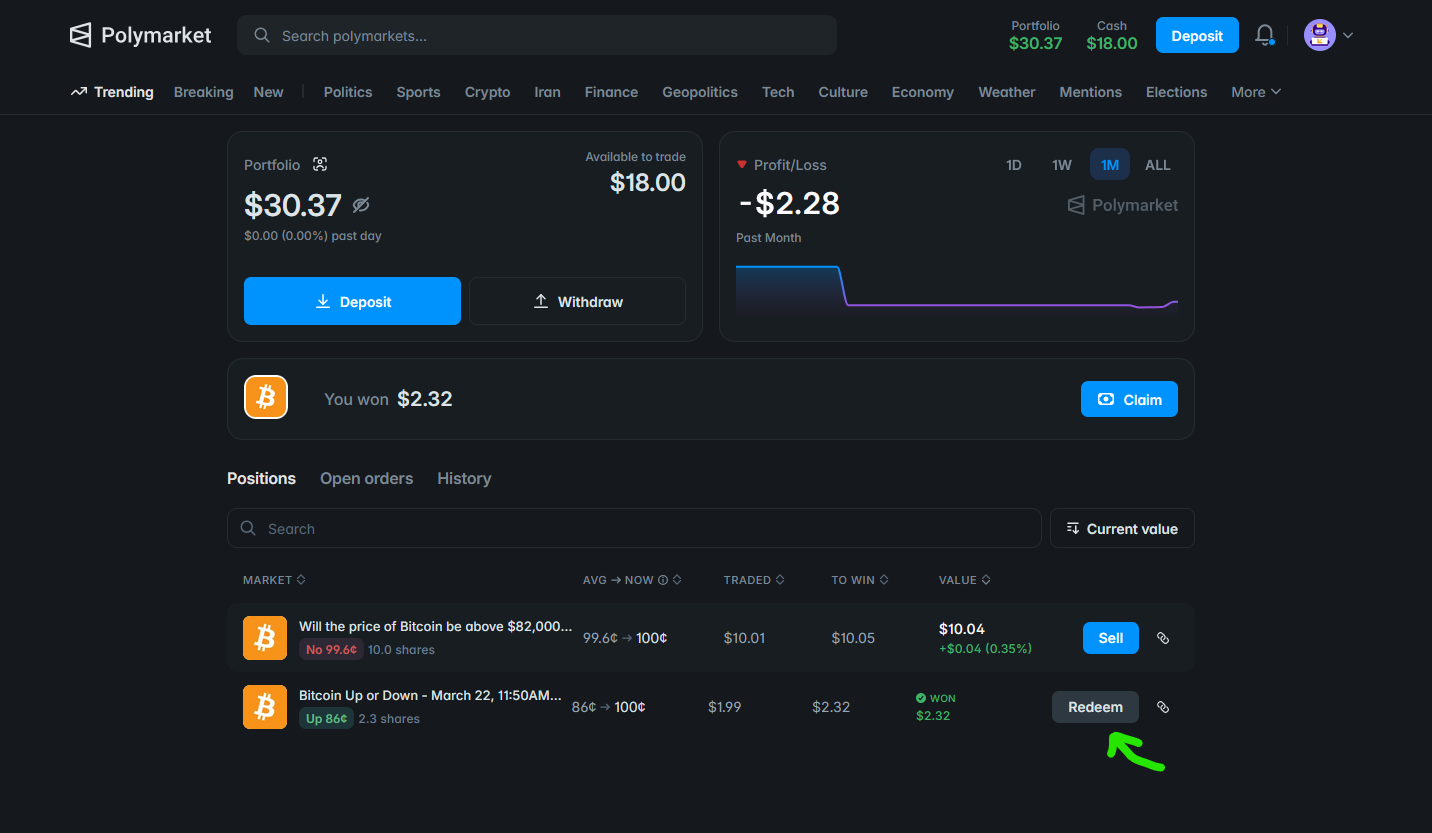Select the 1W profit/loss range
The width and height of the screenshot is (1432, 833).
point(1062,165)
